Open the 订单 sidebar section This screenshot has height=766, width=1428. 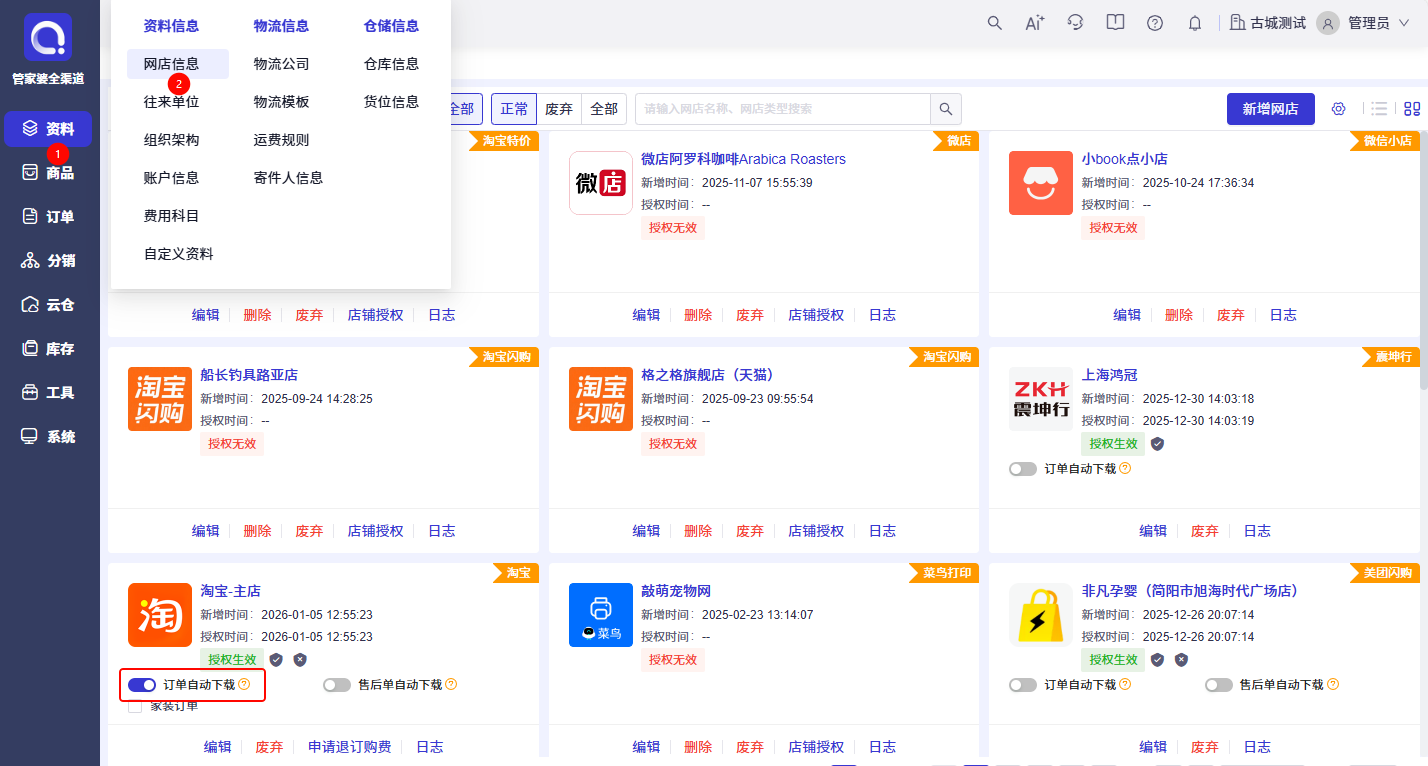(48, 217)
